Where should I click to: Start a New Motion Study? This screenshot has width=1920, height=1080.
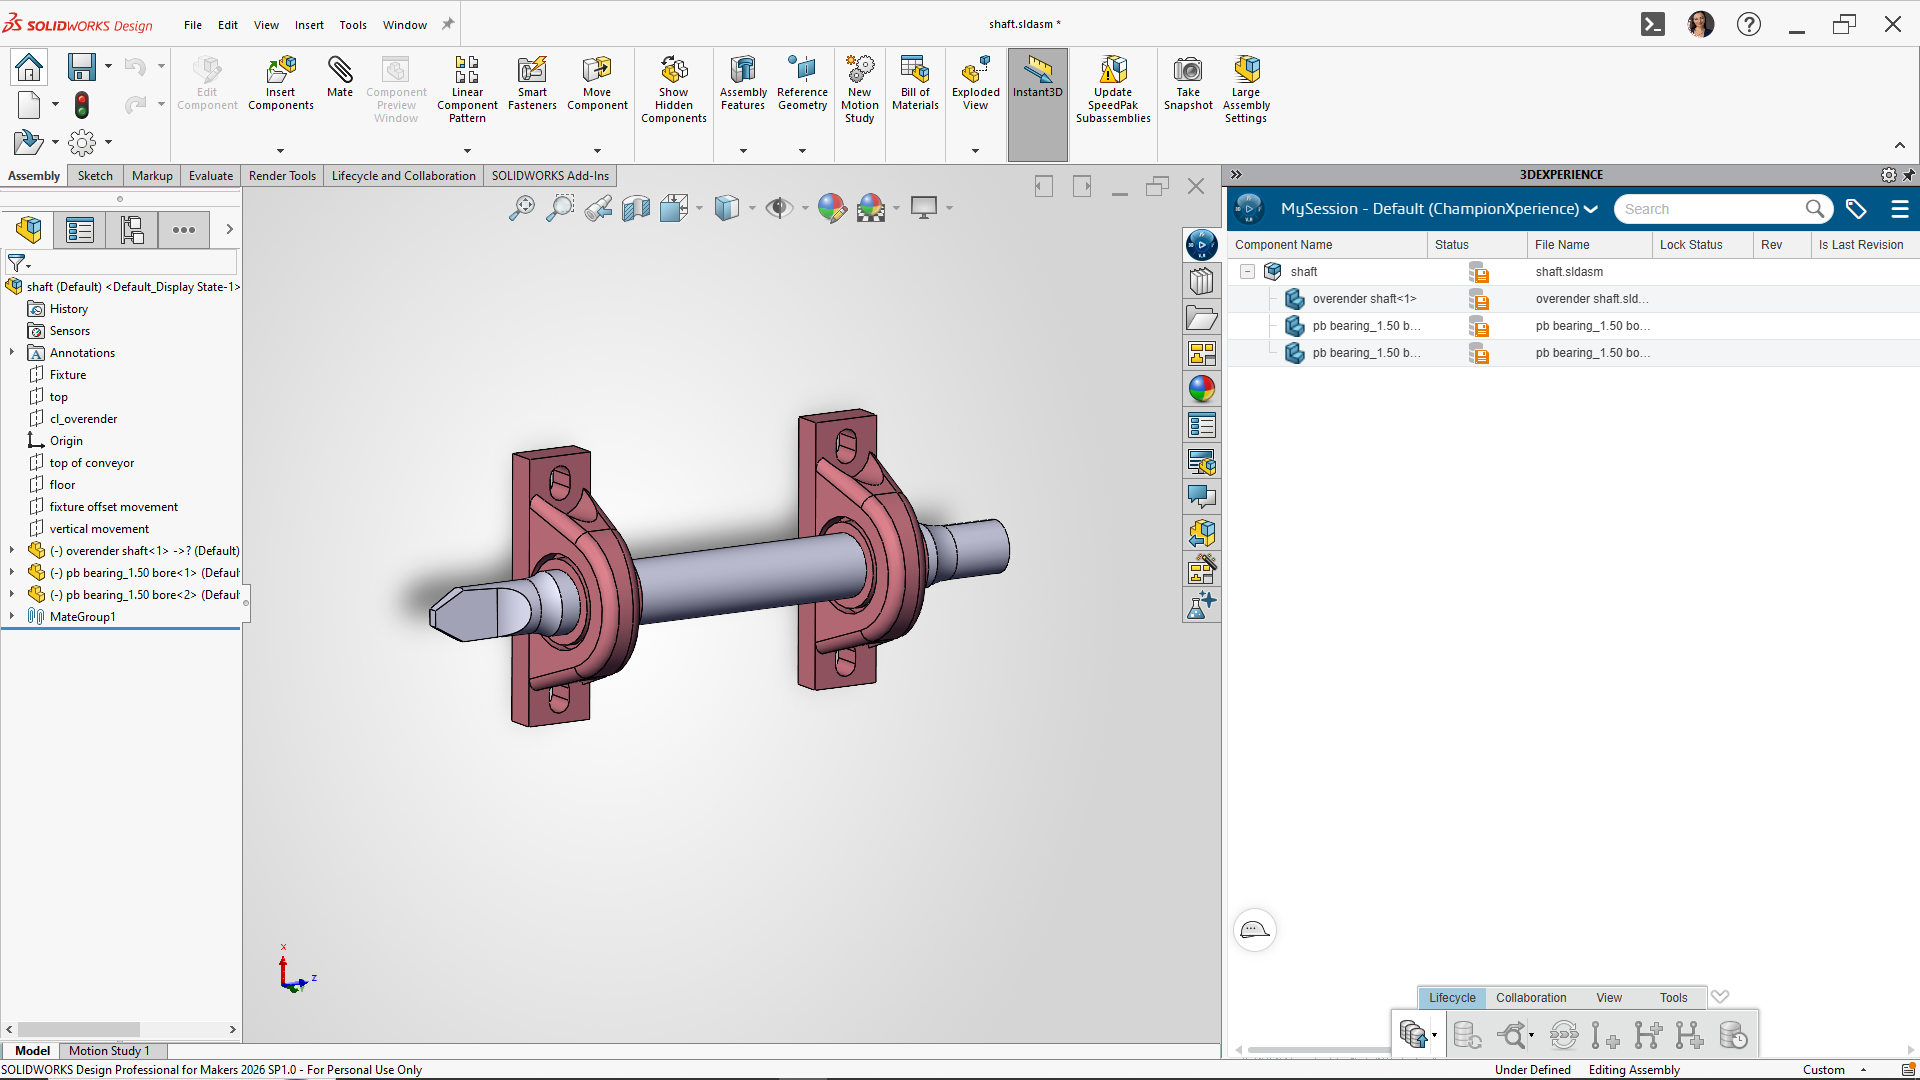[859, 71]
